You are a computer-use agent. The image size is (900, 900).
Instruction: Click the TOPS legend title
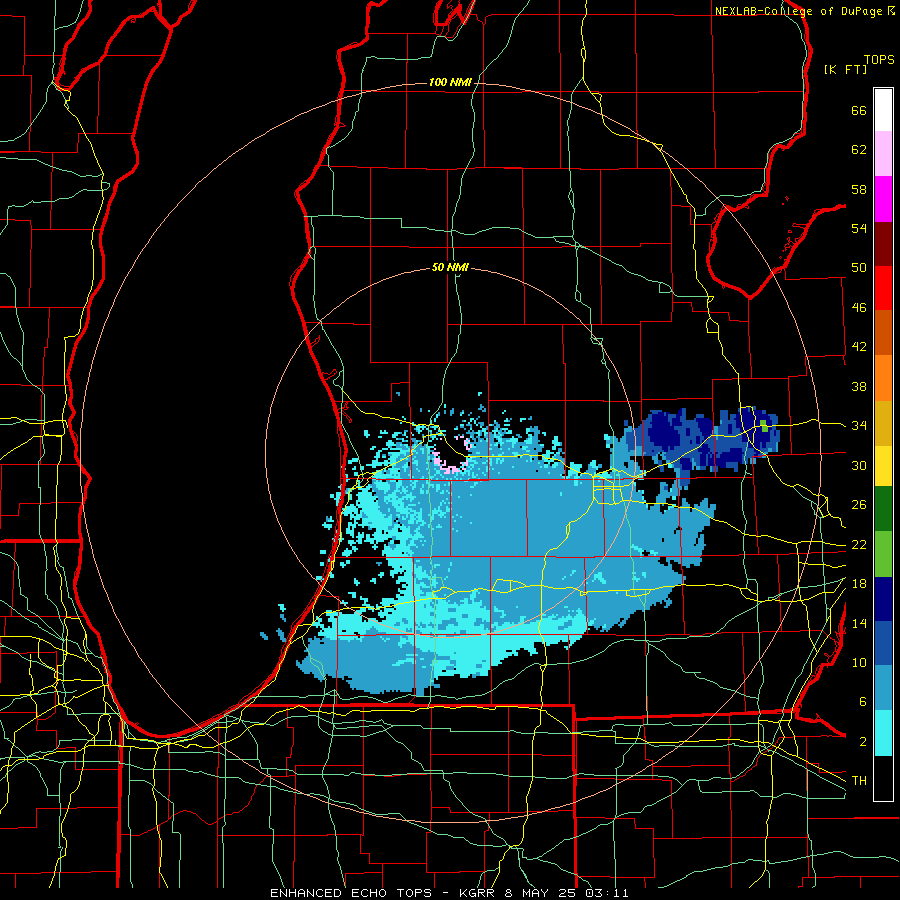point(879,59)
